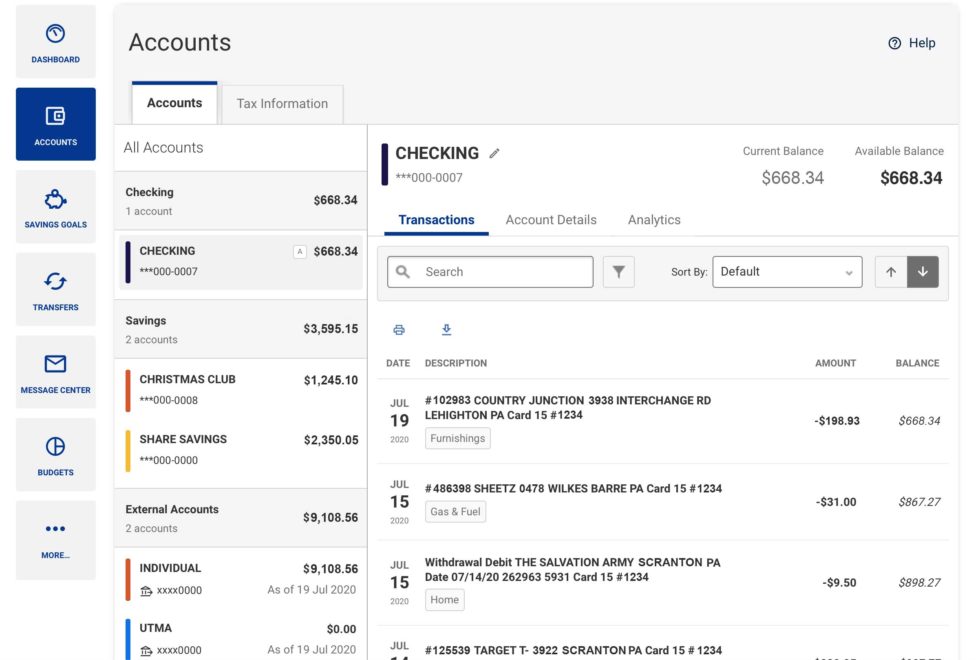Open the Message Center
This screenshot has height=660, width=980.
(x=55, y=372)
